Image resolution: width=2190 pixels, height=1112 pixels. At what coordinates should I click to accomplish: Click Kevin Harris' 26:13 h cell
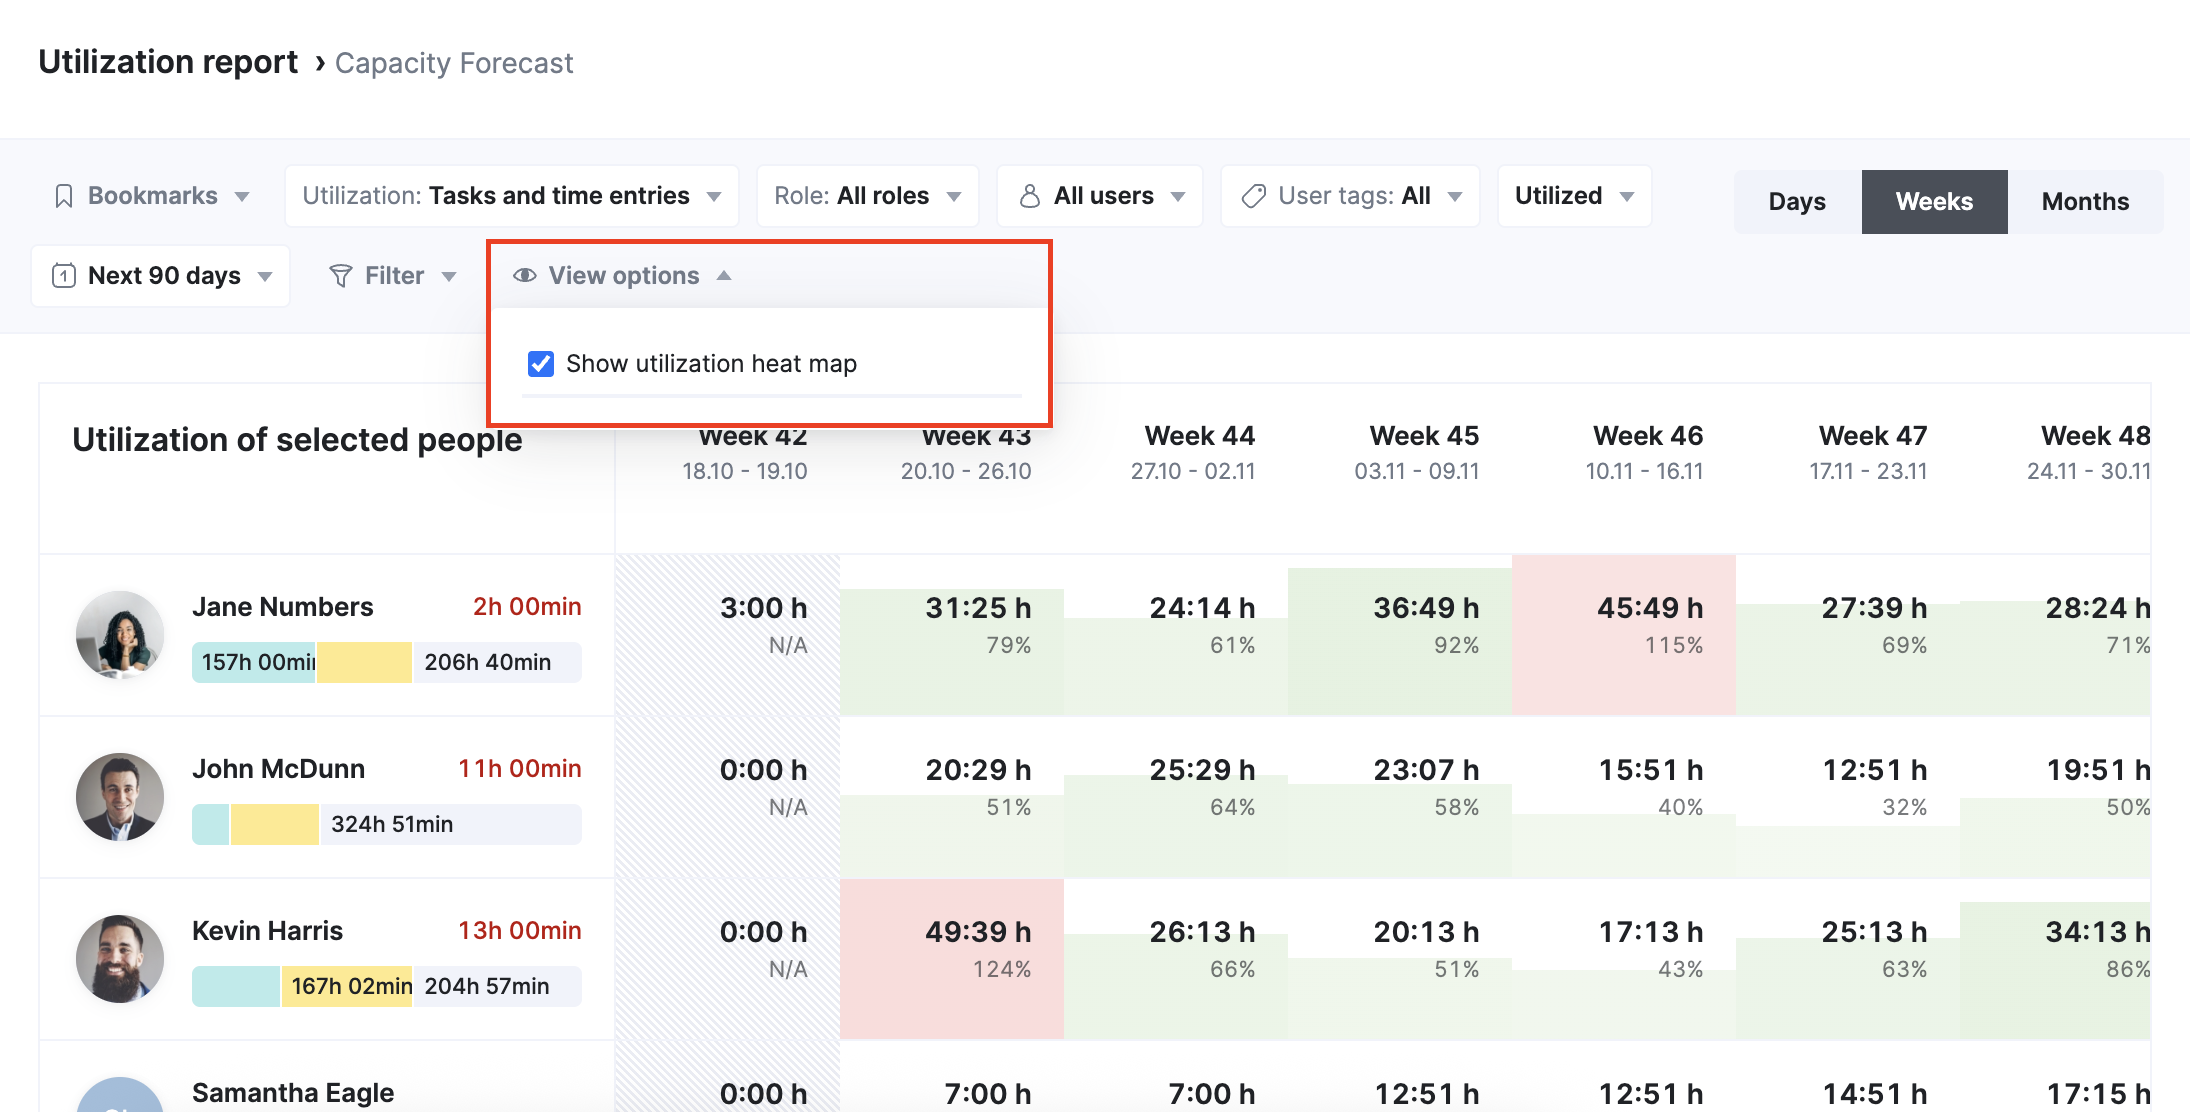1176,959
